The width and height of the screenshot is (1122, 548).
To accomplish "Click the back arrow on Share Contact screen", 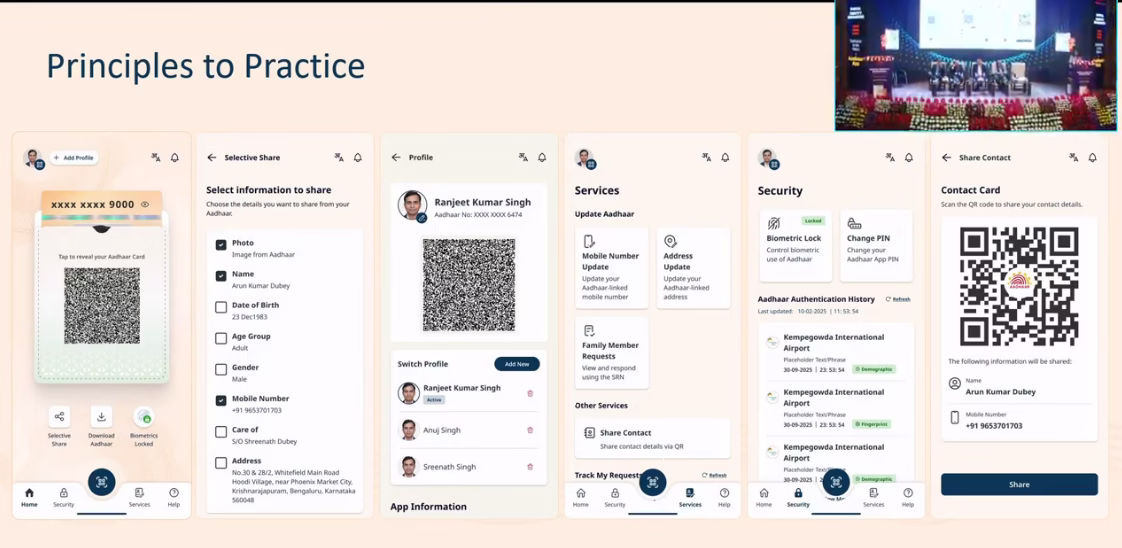I will pos(947,158).
